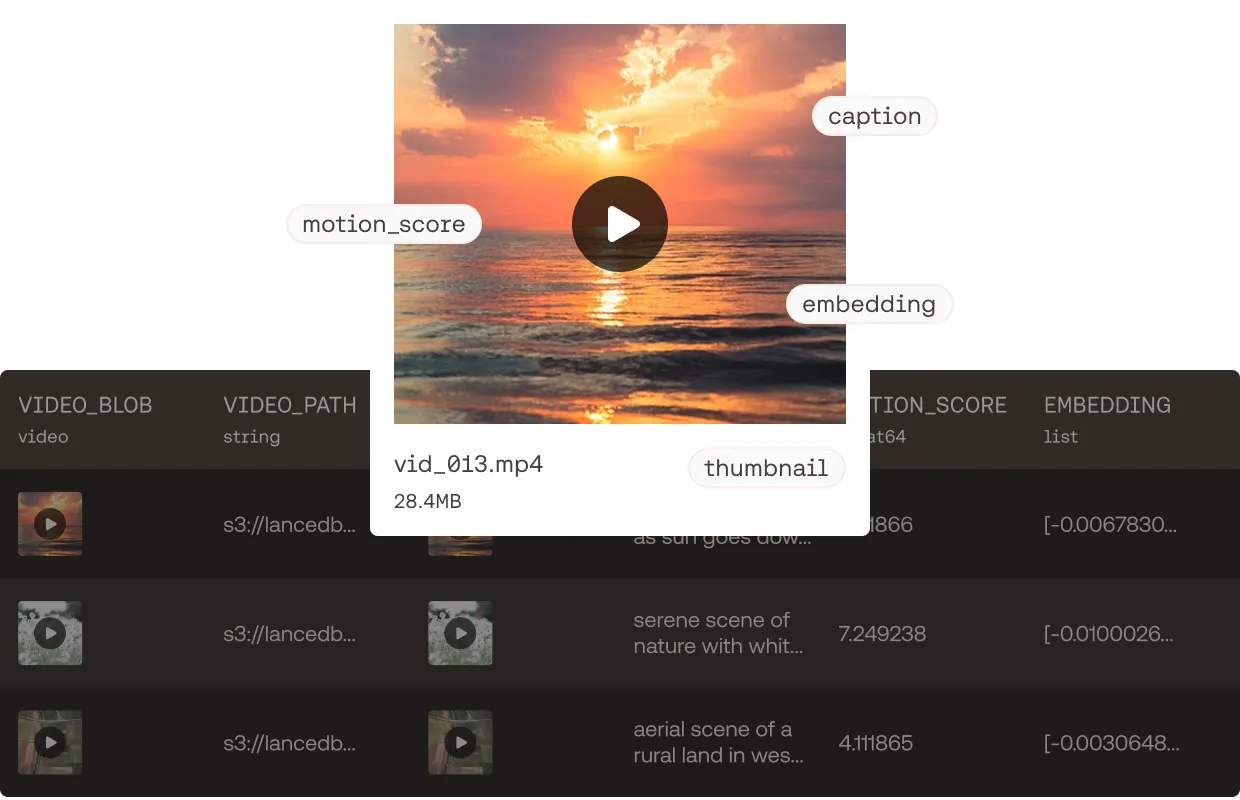Click the VIDEO_PATH column header
This screenshot has width=1240, height=800.
click(x=290, y=405)
